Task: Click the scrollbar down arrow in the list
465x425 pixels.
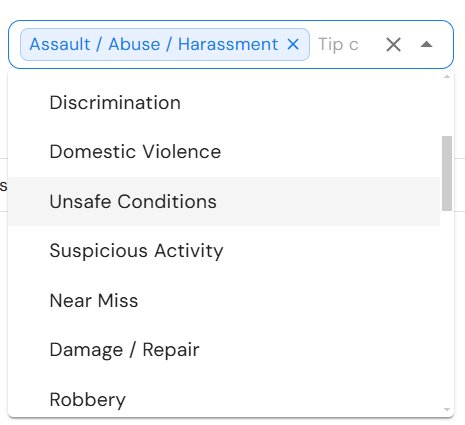Action: point(447,409)
